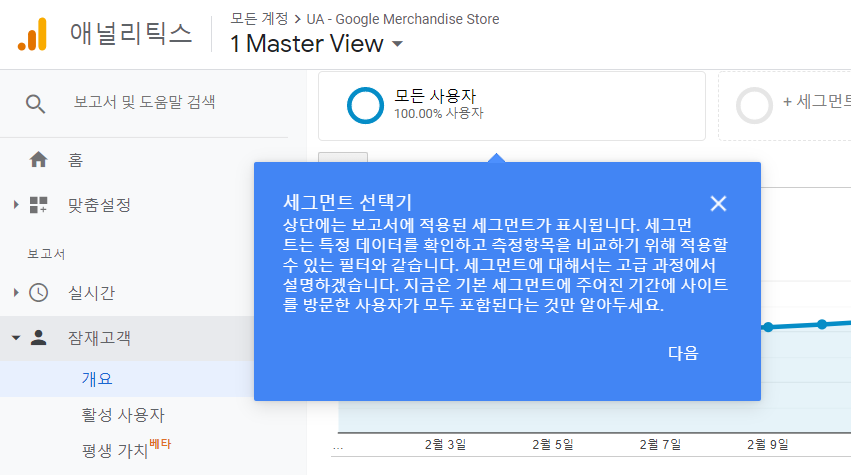Viewport: 851px width, 475px height.
Task: Click the home icon in sidebar
Action: (38, 160)
